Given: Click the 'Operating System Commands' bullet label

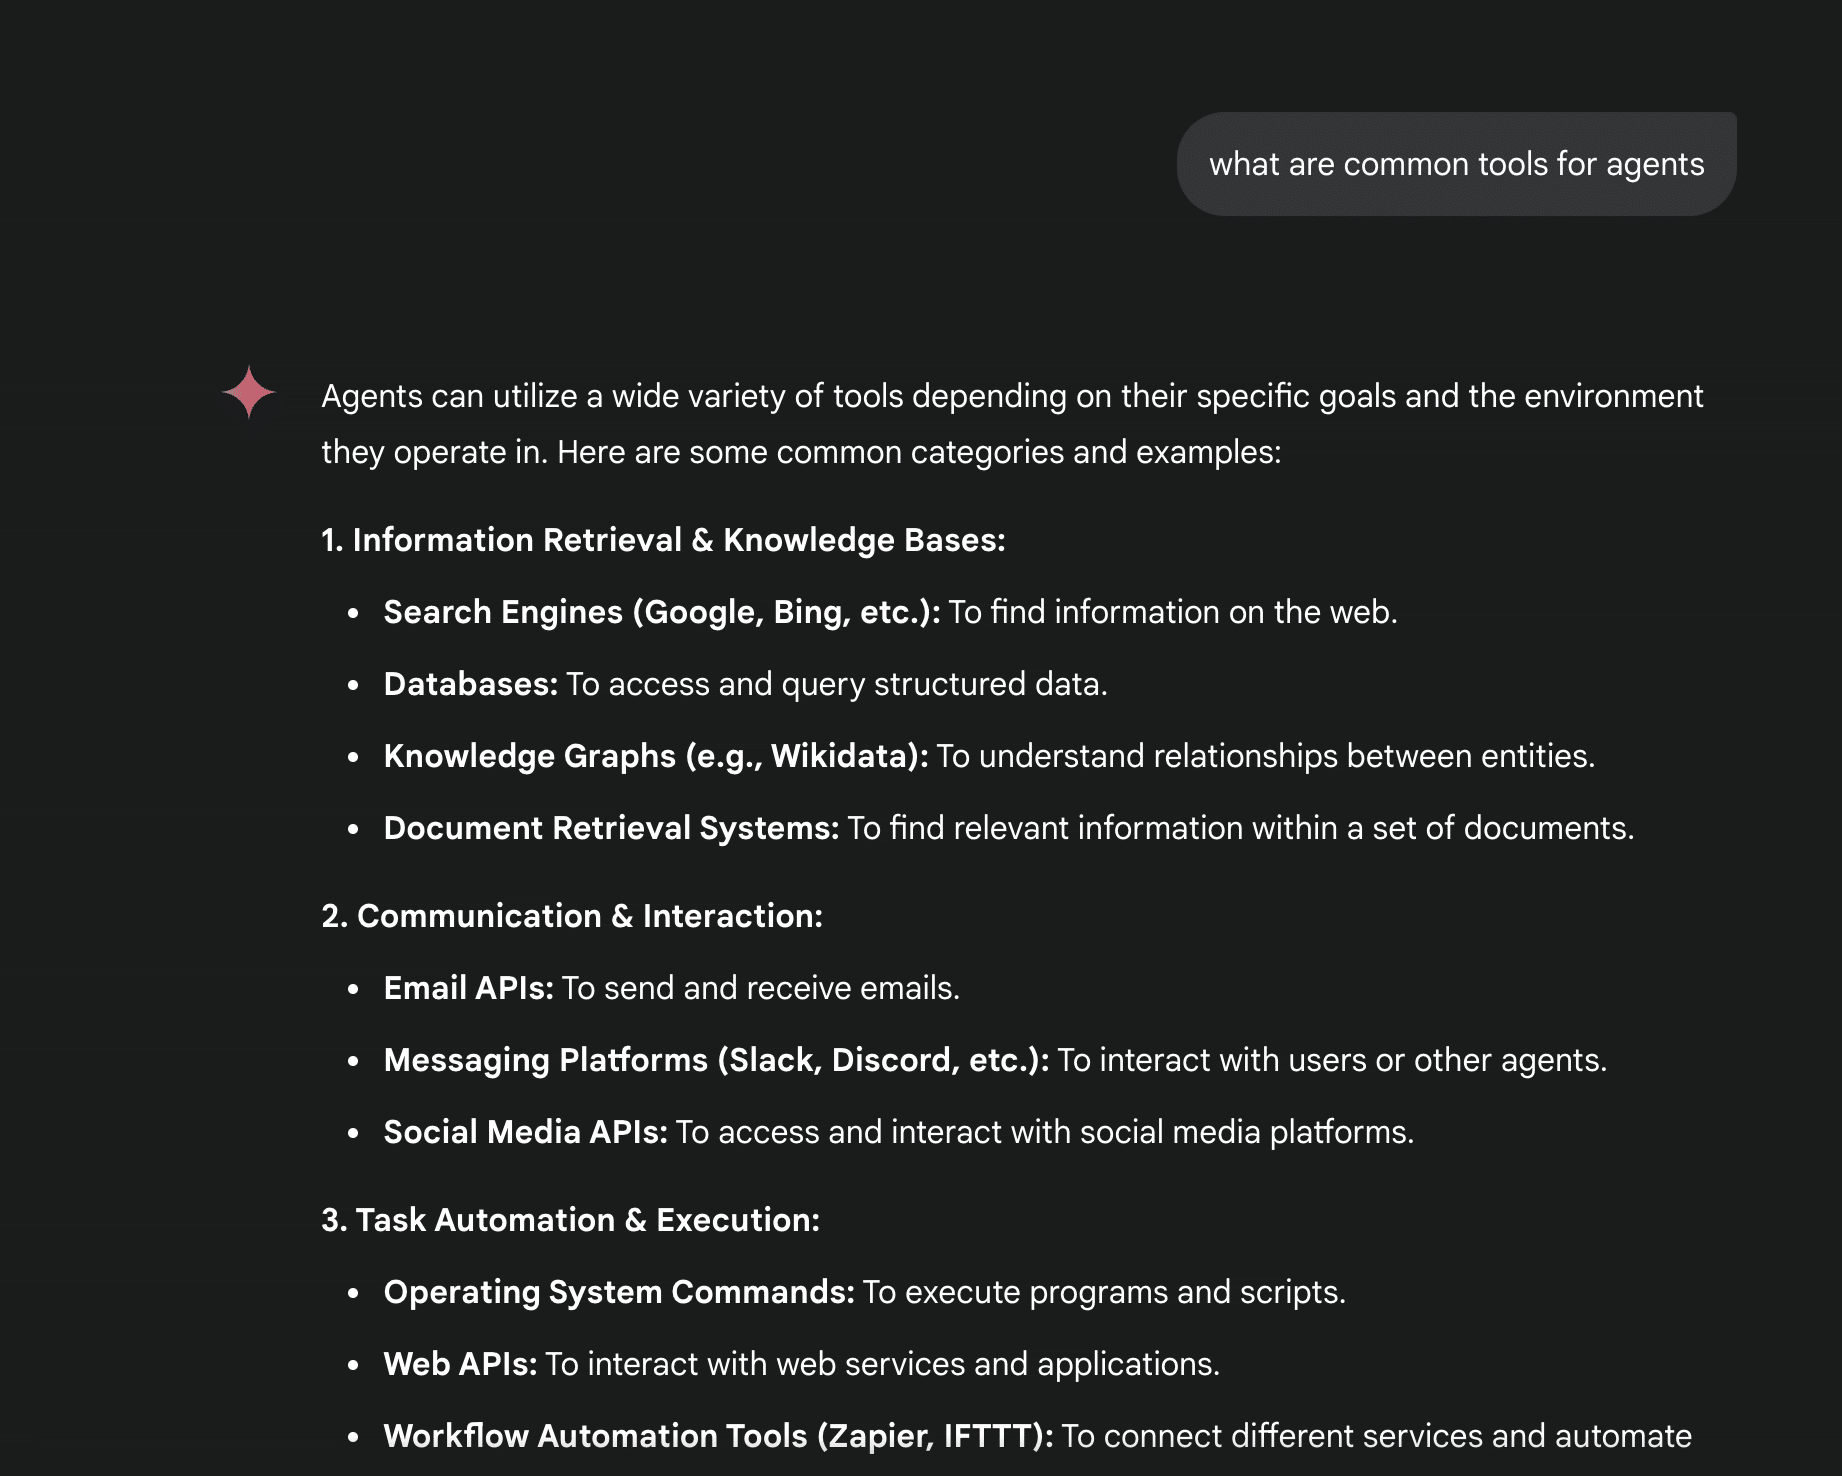Looking at the screenshot, I should (618, 1292).
